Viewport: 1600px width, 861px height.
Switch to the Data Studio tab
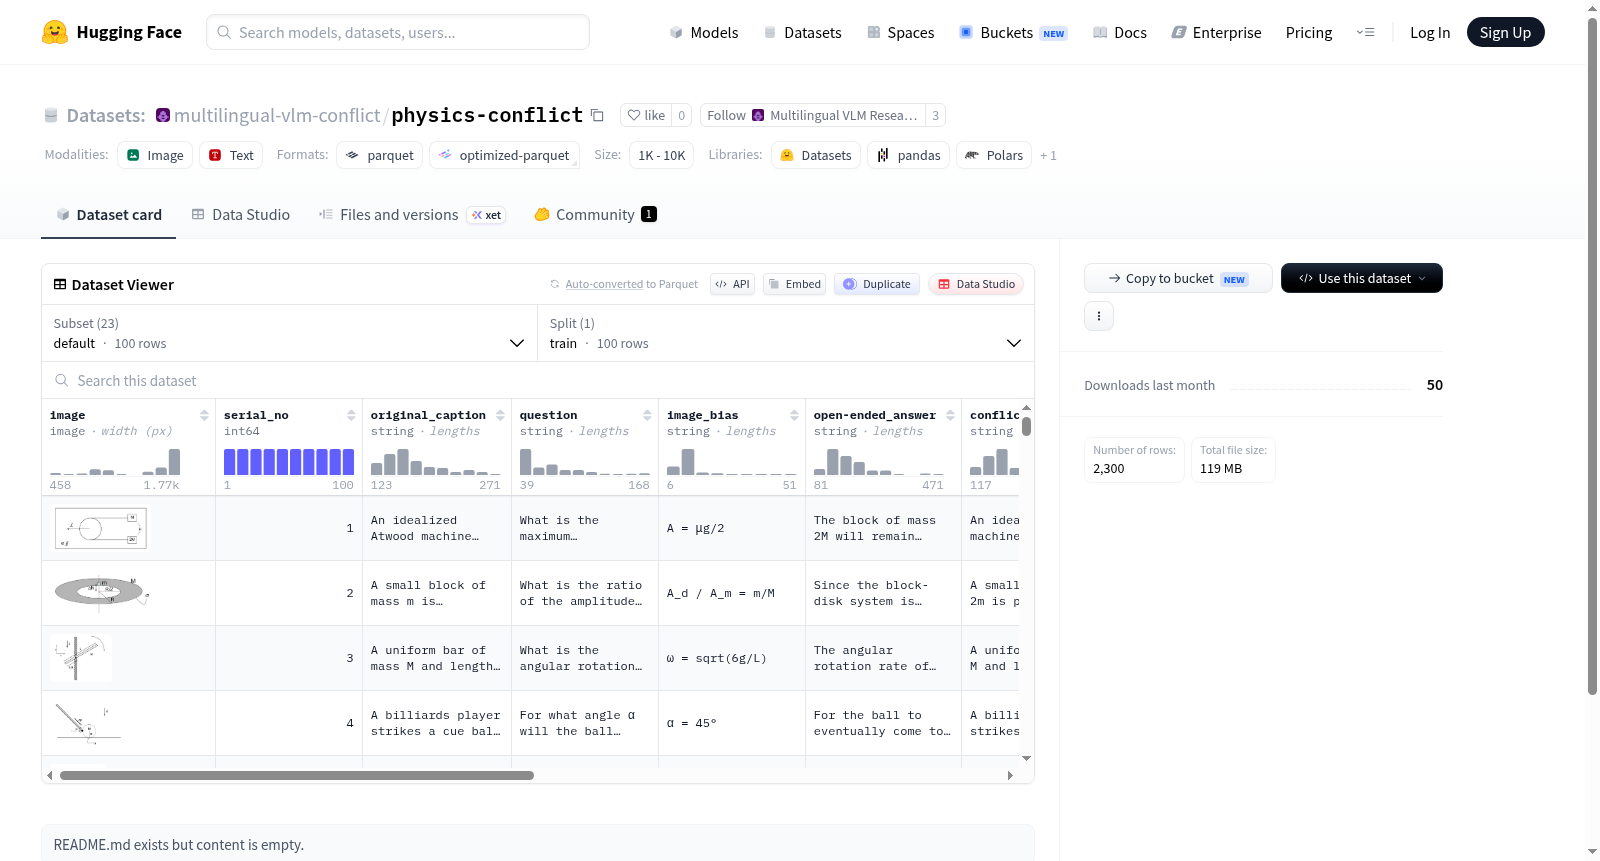point(241,215)
